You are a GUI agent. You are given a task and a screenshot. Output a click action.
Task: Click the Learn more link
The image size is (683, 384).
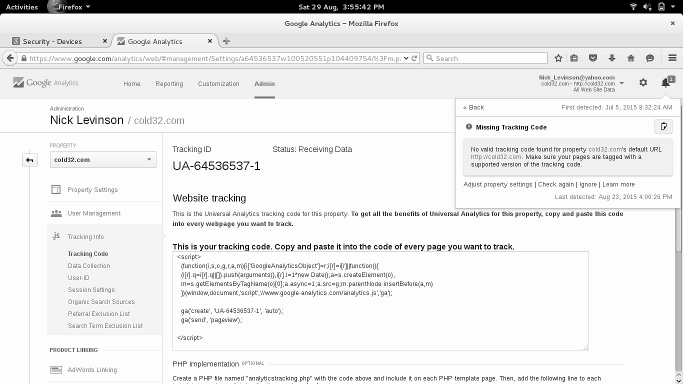point(619,184)
